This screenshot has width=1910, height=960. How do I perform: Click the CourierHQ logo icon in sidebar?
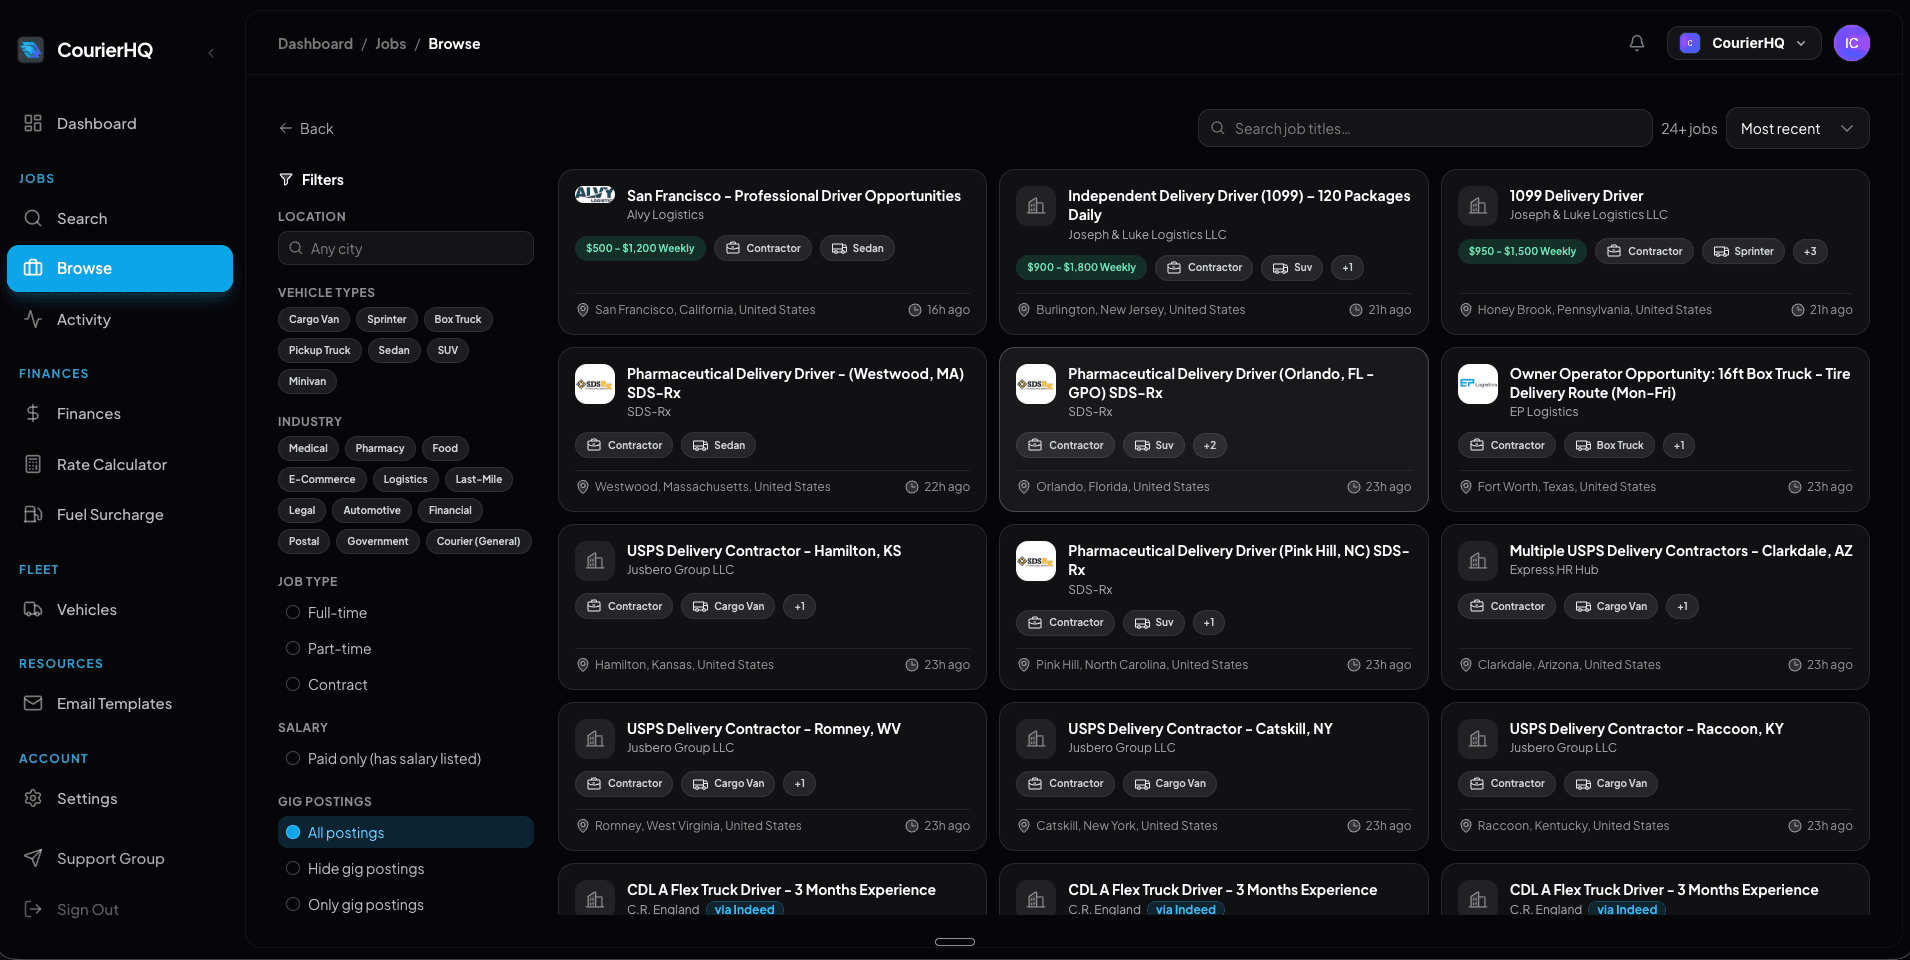tap(31, 49)
